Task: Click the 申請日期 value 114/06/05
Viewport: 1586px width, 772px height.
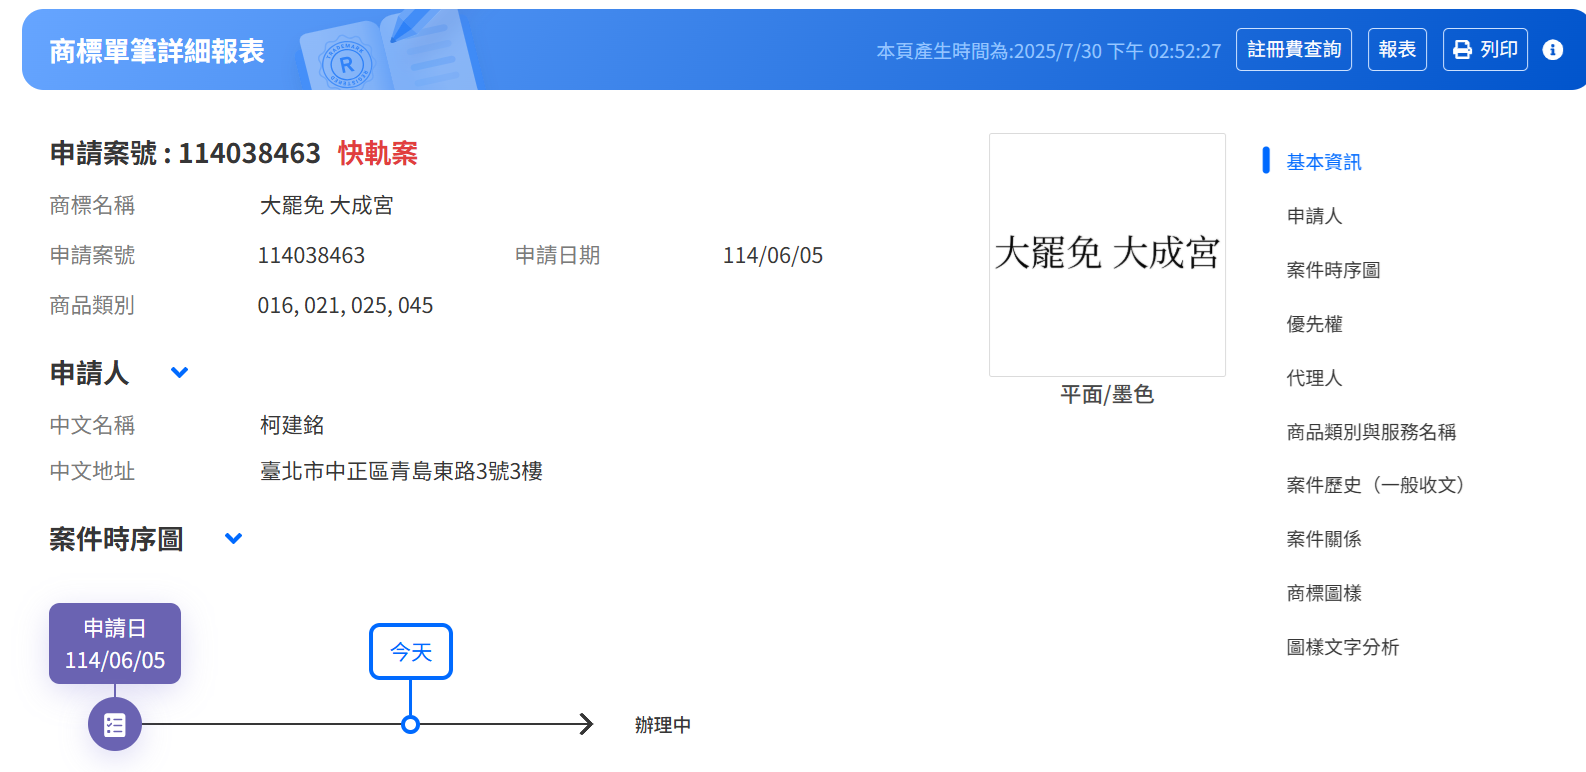Action: [x=773, y=256]
